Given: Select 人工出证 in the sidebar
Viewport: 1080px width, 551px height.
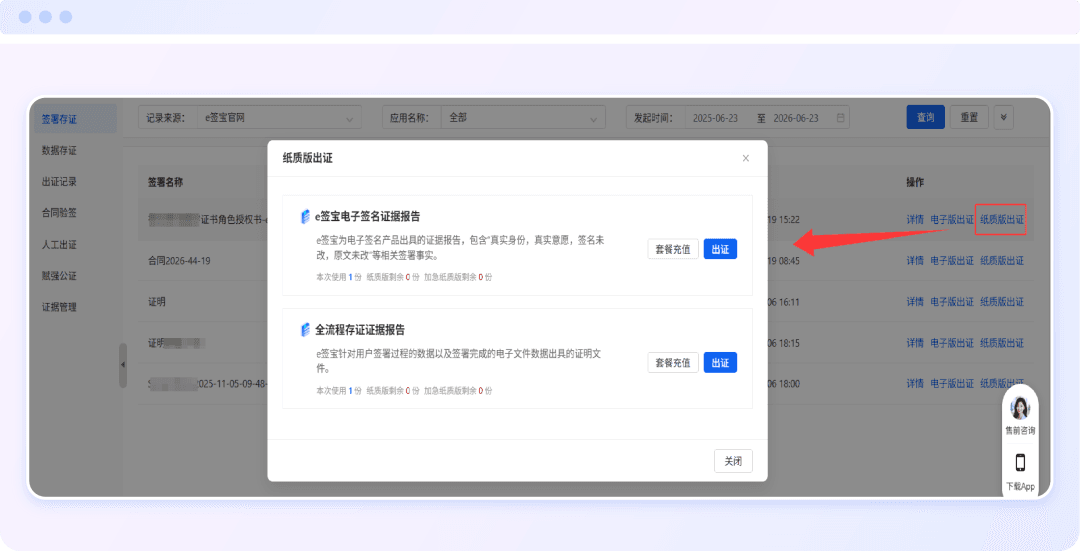Looking at the screenshot, I should click(59, 245).
